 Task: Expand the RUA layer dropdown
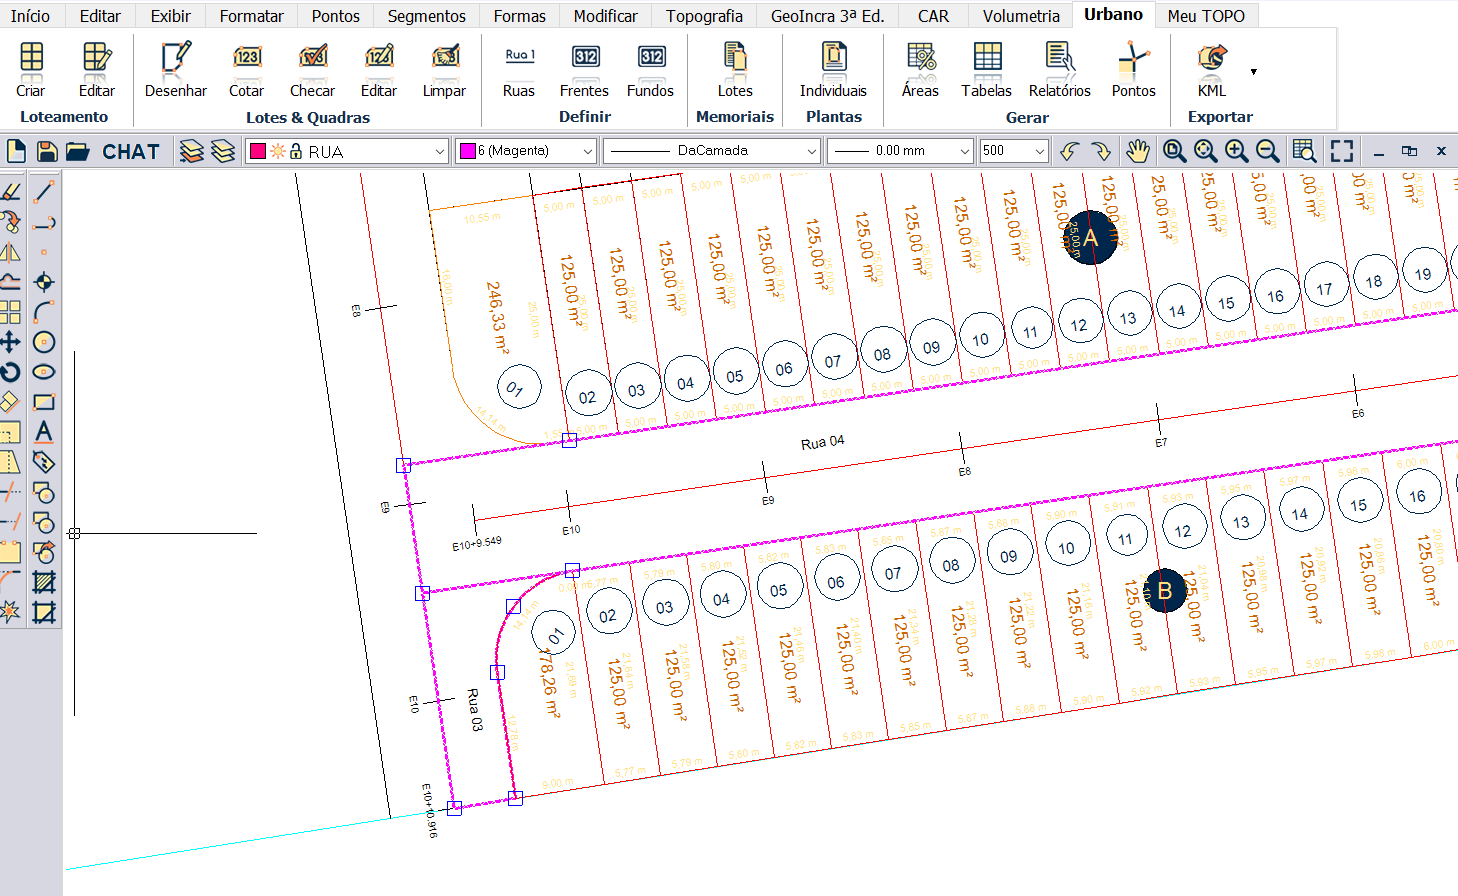click(439, 151)
